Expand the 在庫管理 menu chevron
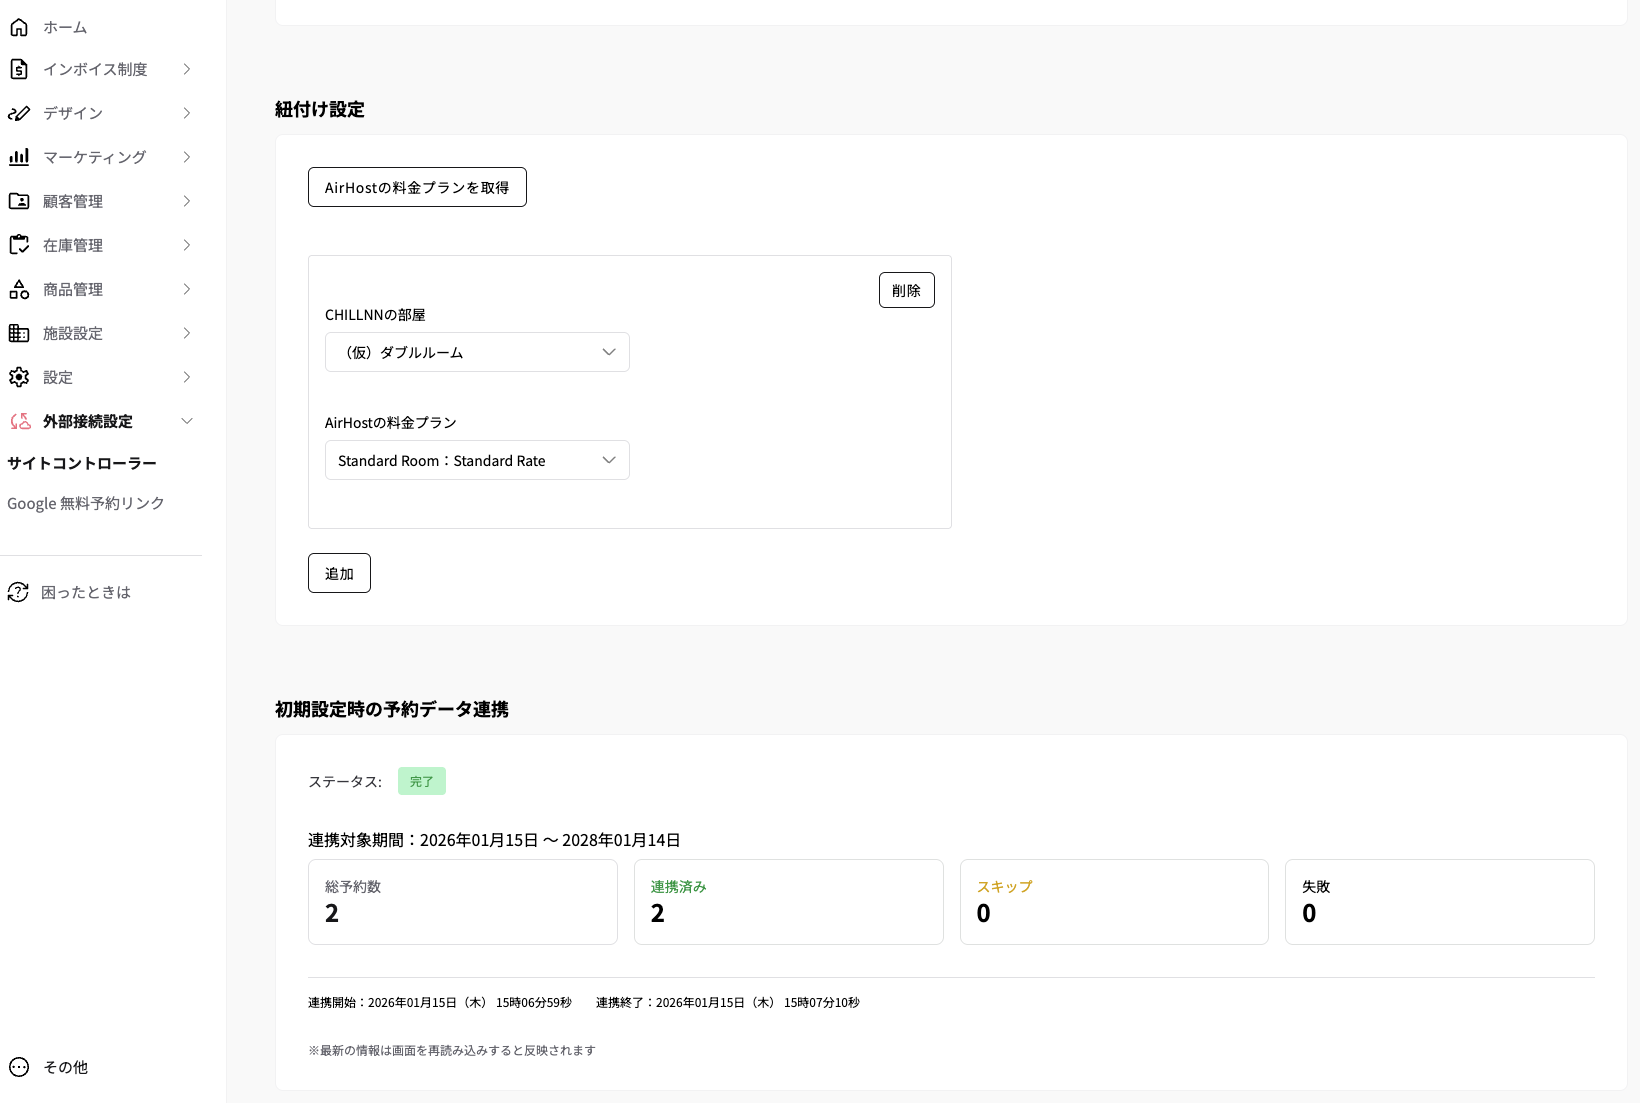The height and width of the screenshot is (1103, 1640). pos(187,245)
